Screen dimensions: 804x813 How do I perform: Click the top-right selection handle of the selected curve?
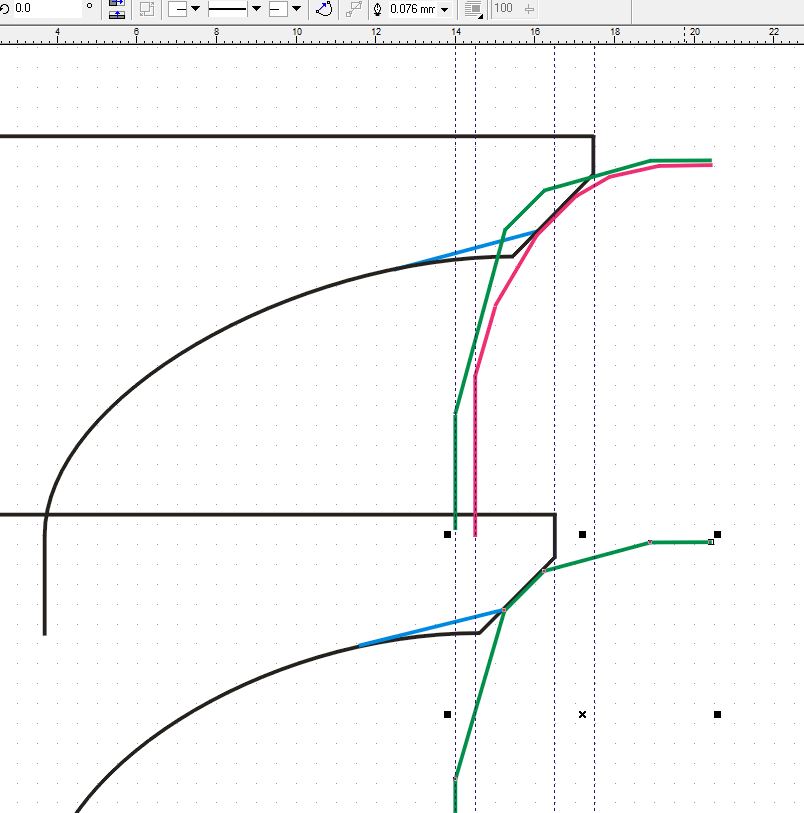717,534
